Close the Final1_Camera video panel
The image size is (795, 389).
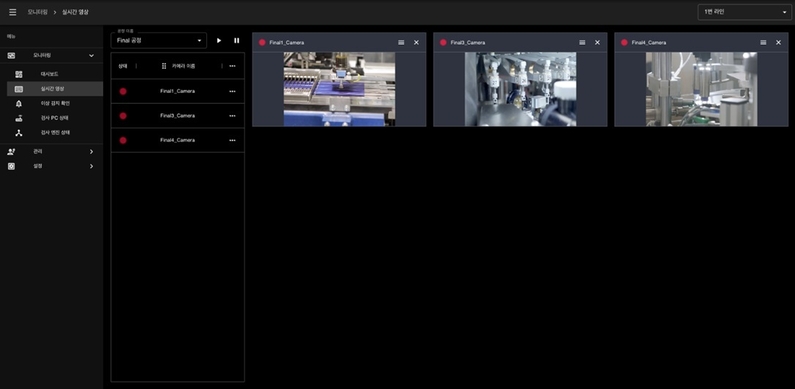pos(416,43)
